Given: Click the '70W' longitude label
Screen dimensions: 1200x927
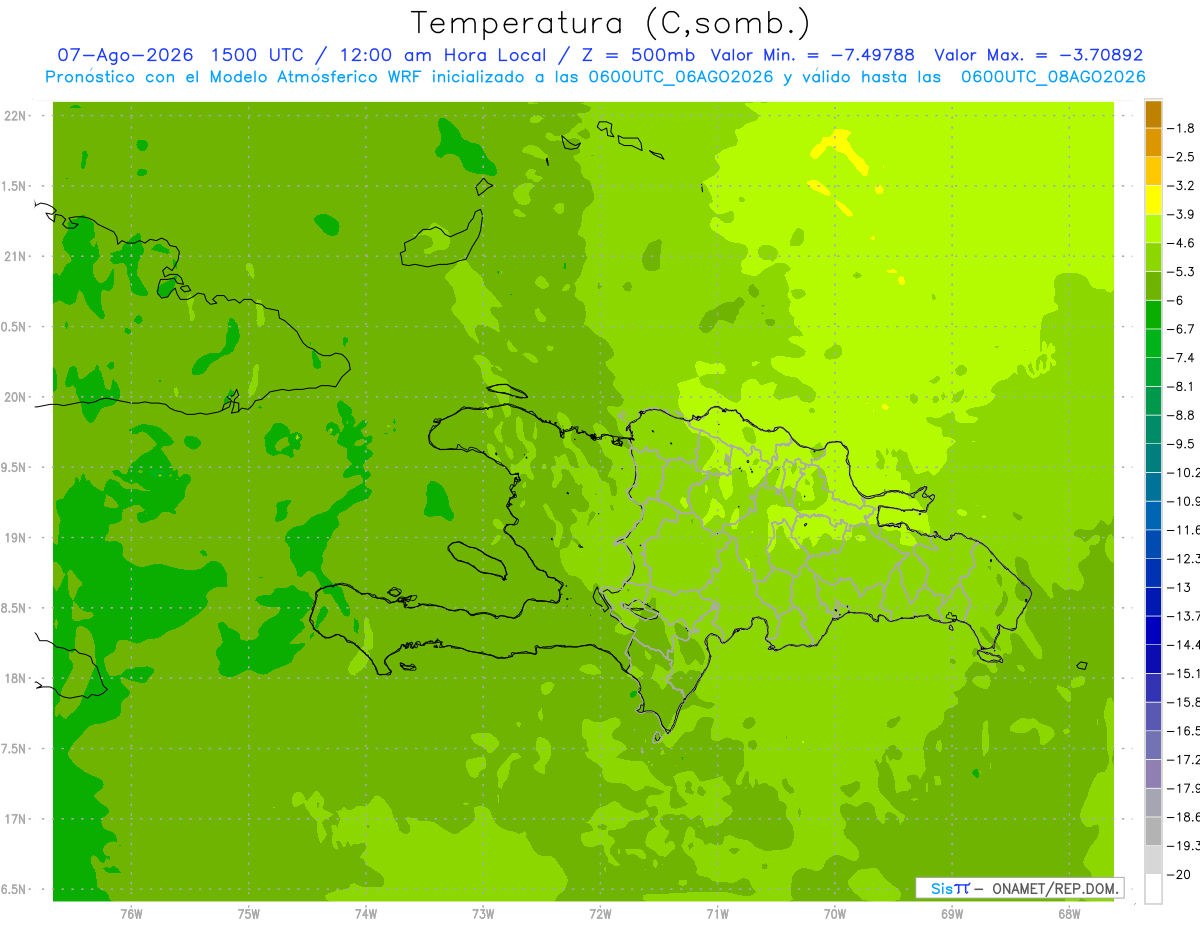Looking at the screenshot, I should click(x=835, y=914).
